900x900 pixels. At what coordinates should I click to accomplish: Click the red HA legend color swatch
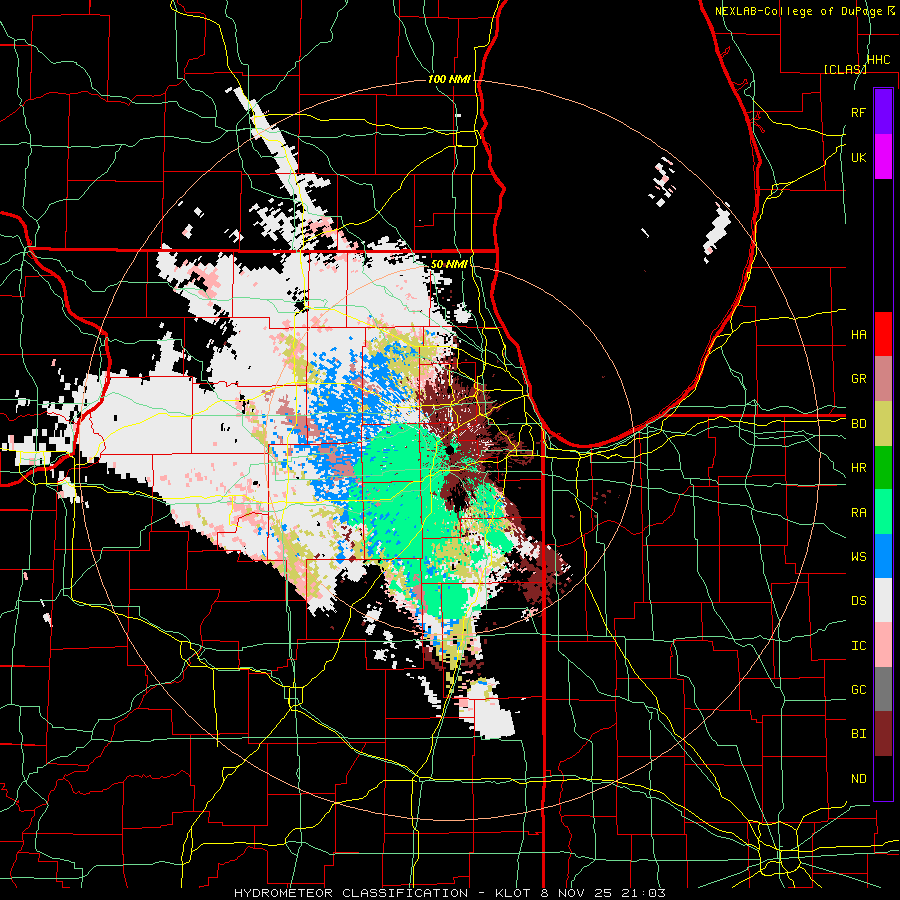tap(883, 334)
